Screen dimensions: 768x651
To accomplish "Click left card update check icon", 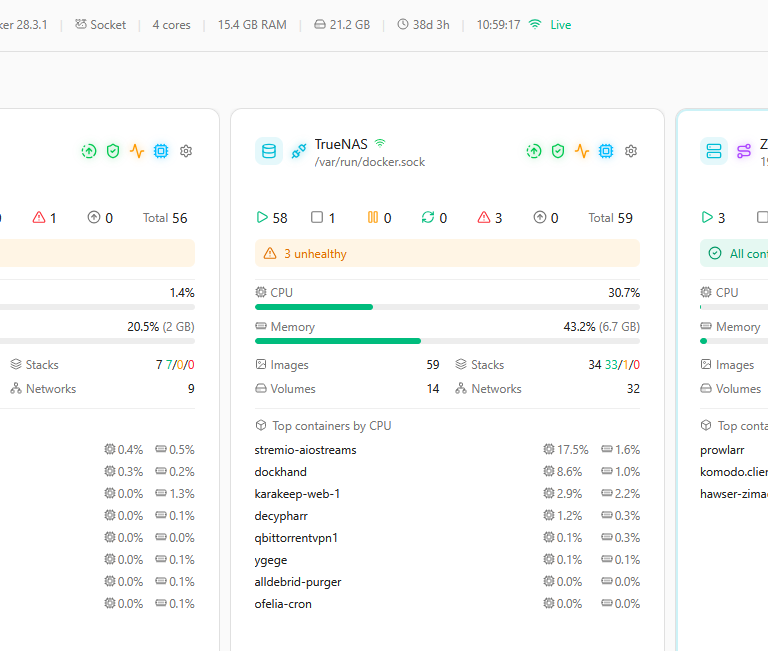I will tap(89, 151).
